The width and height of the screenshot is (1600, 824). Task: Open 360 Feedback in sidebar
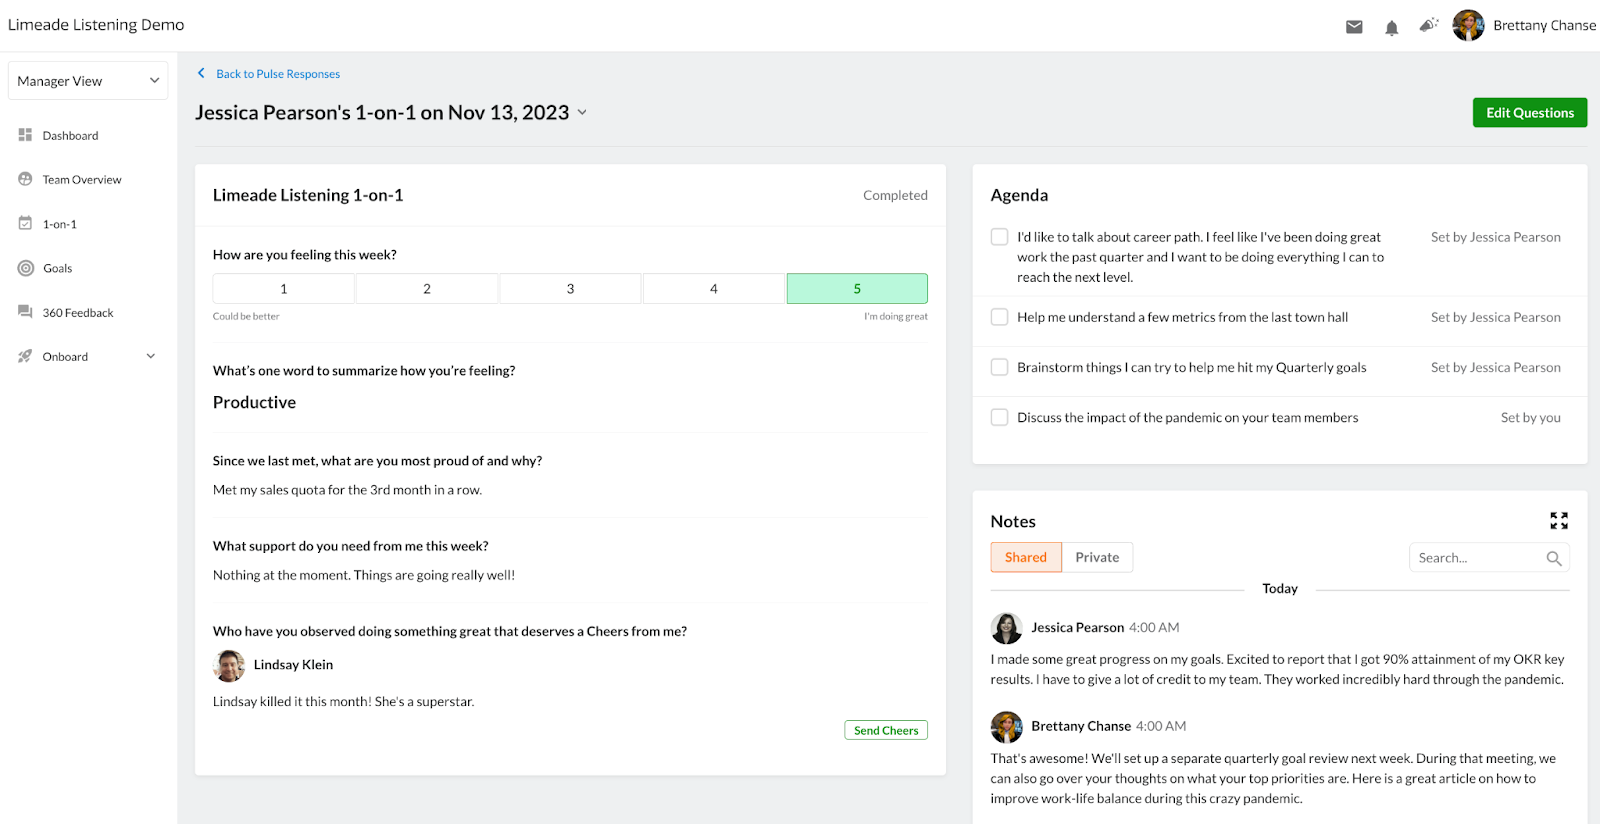78,312
